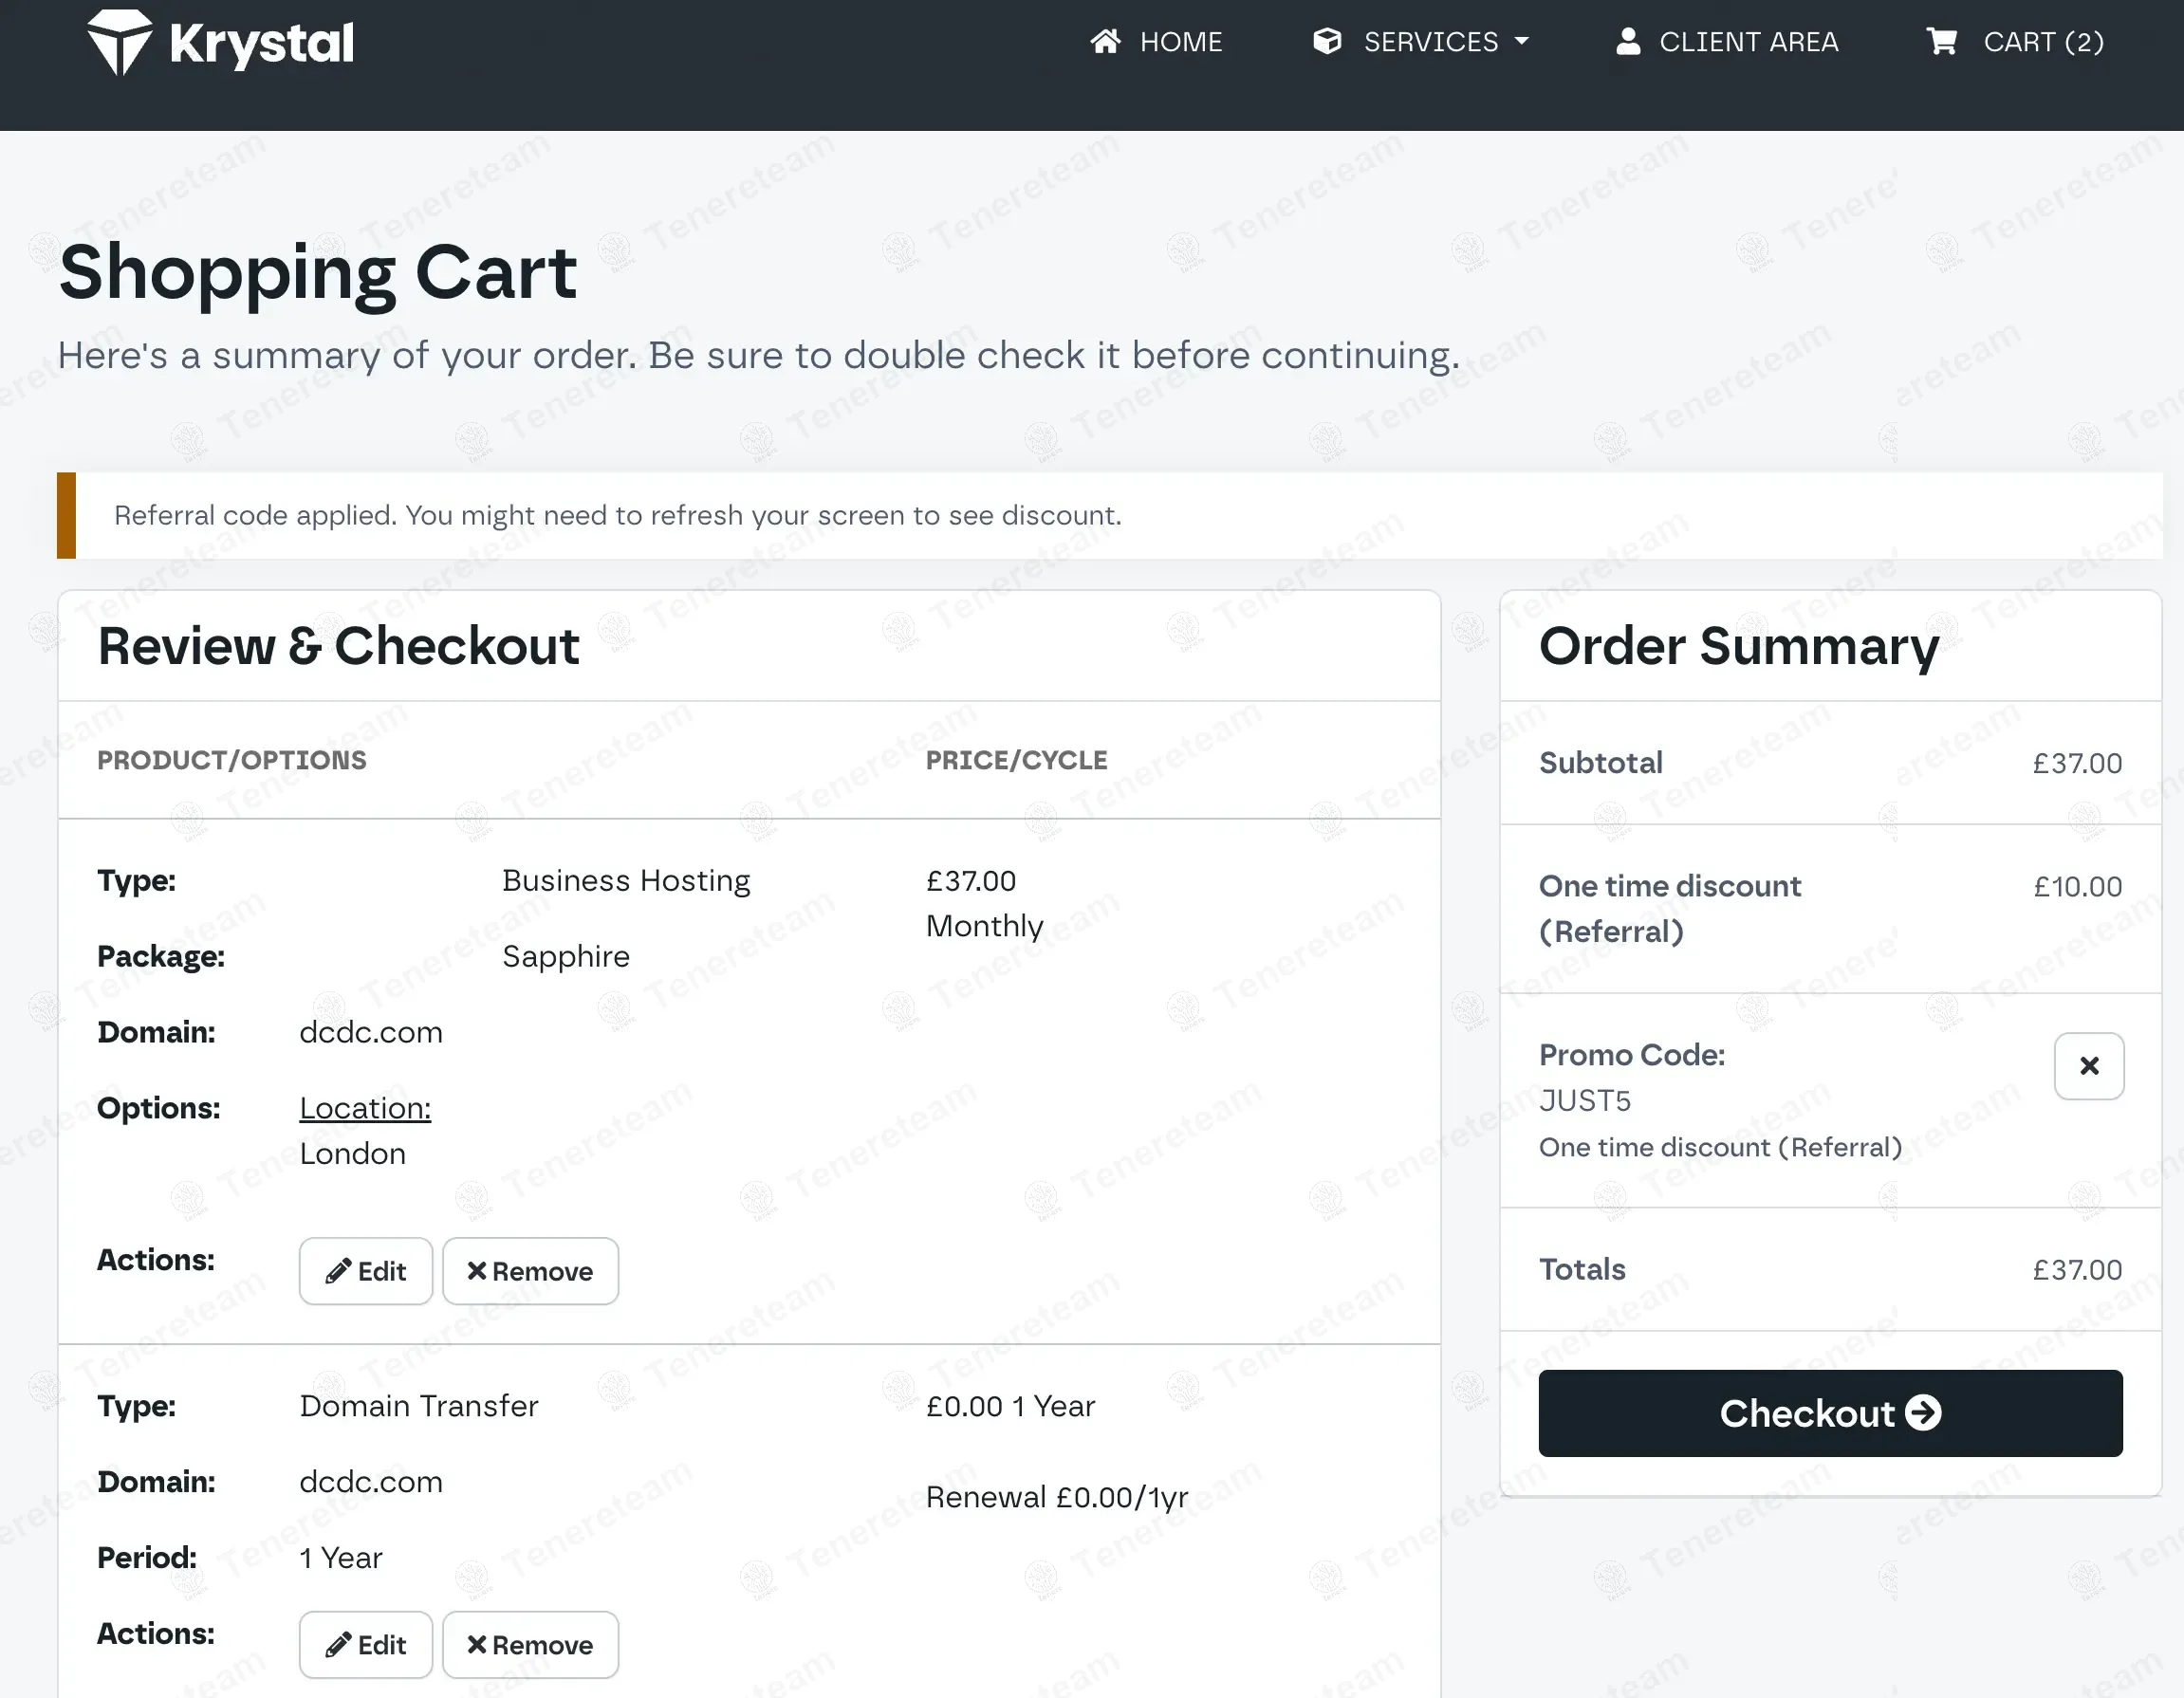Click the referral code applied notice
Screen dimensions: 2184x1698
tap(617, 515)
